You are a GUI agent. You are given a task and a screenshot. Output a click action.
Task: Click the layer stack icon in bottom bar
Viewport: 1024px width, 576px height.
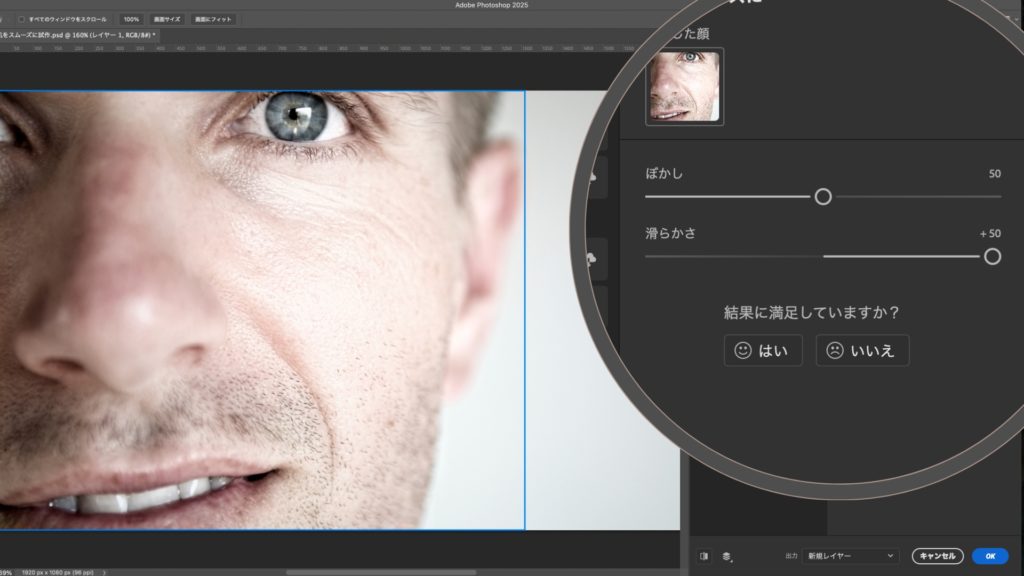(727, 556)
